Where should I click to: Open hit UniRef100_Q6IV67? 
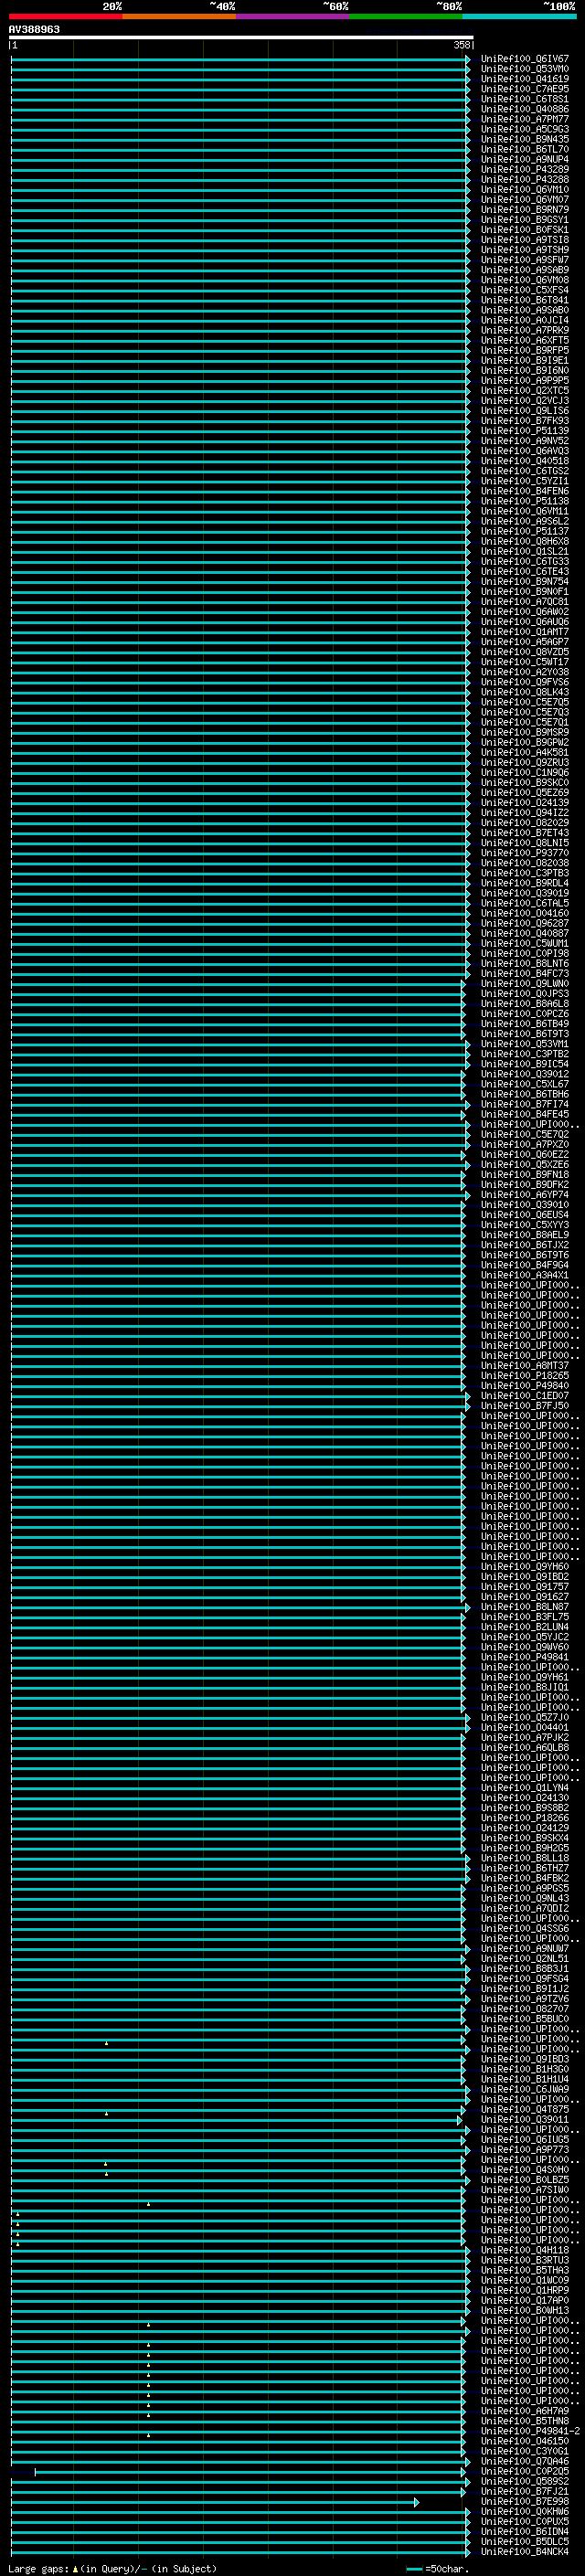(524, 59)
